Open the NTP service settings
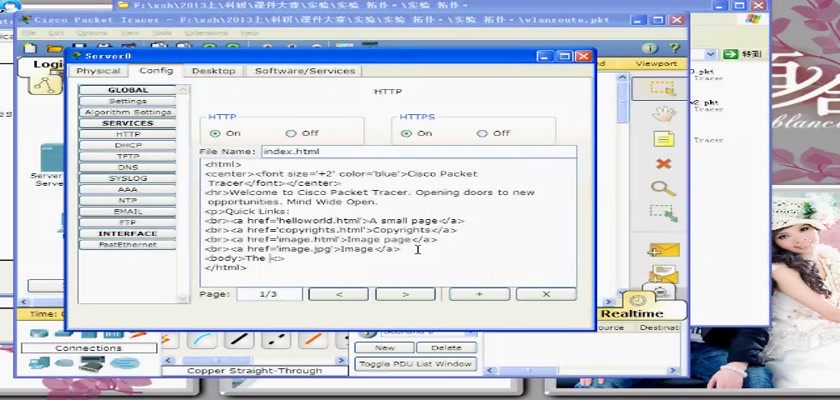Viewport: 840px width, 400px height. 128,200
